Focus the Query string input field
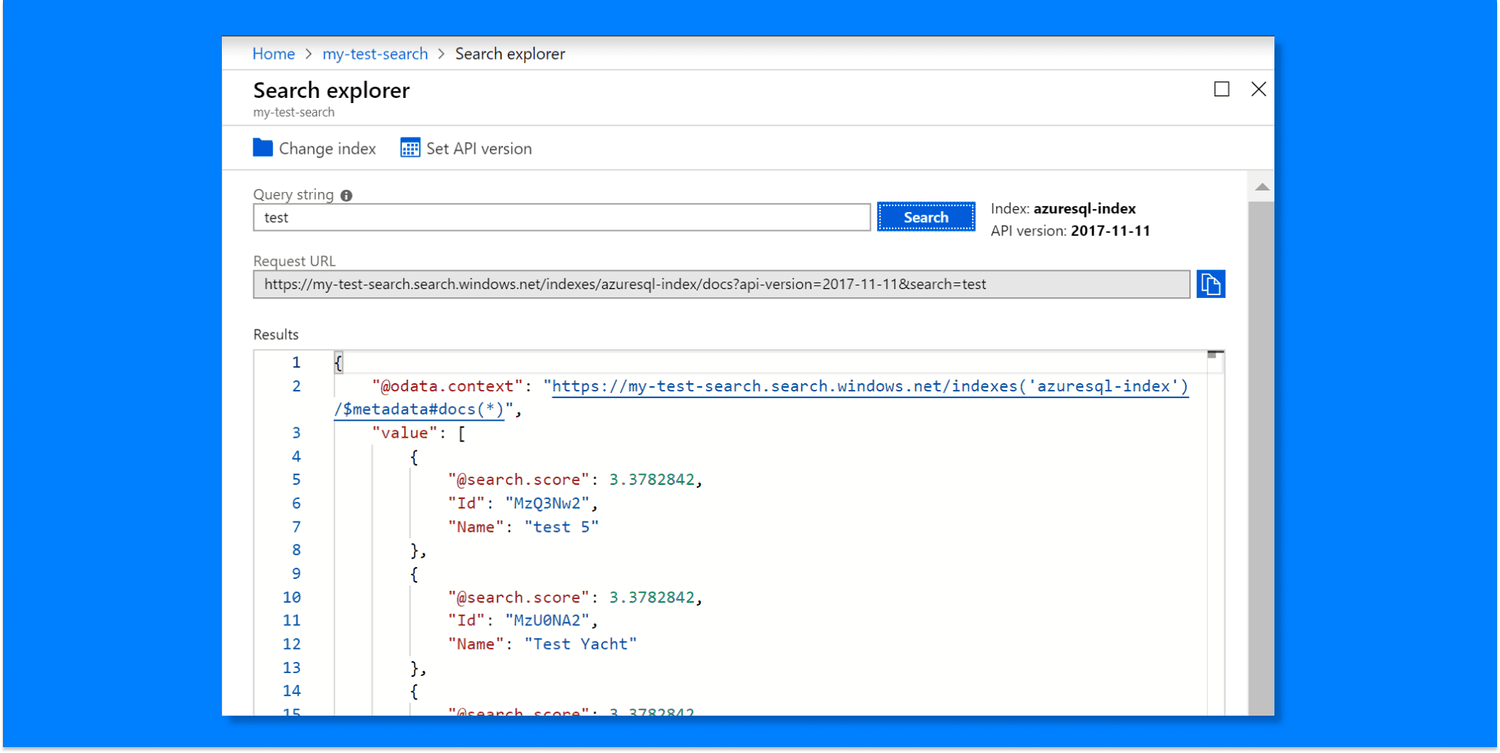The height and width of the screenshot is (753, 1500). click(562, 217)
